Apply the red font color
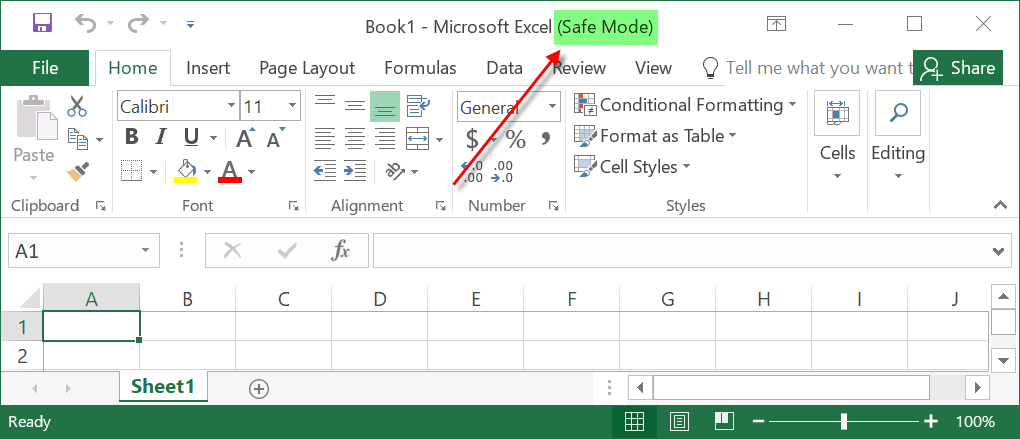 [230, 171]
